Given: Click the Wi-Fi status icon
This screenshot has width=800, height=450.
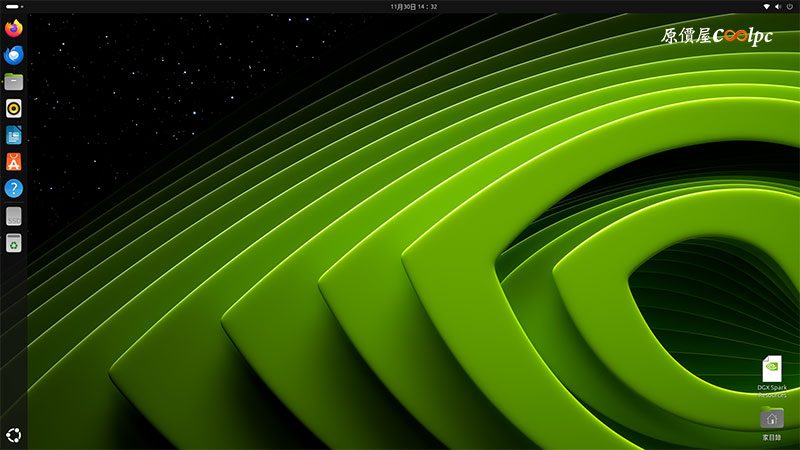Looking at the screenshot, I should point(766,6).
